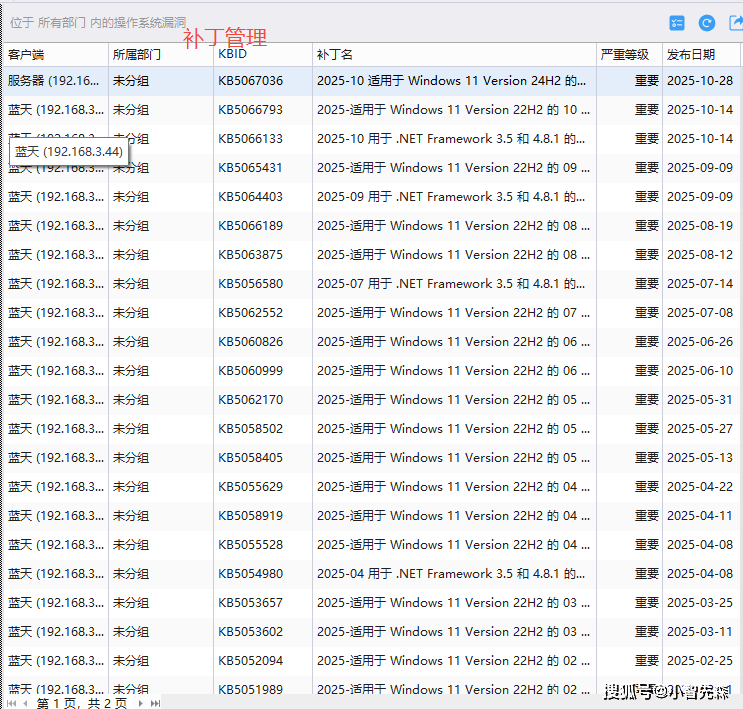743x709 pixels.
Task: Select the KB5066793 patch row
Action: point(250,110)
